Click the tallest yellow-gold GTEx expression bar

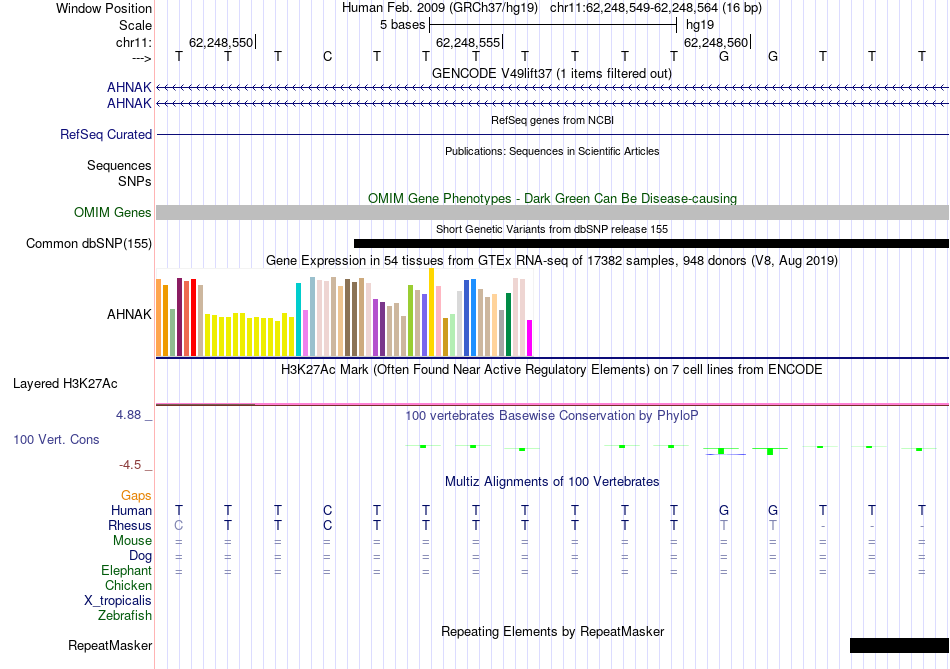point(431,312)
